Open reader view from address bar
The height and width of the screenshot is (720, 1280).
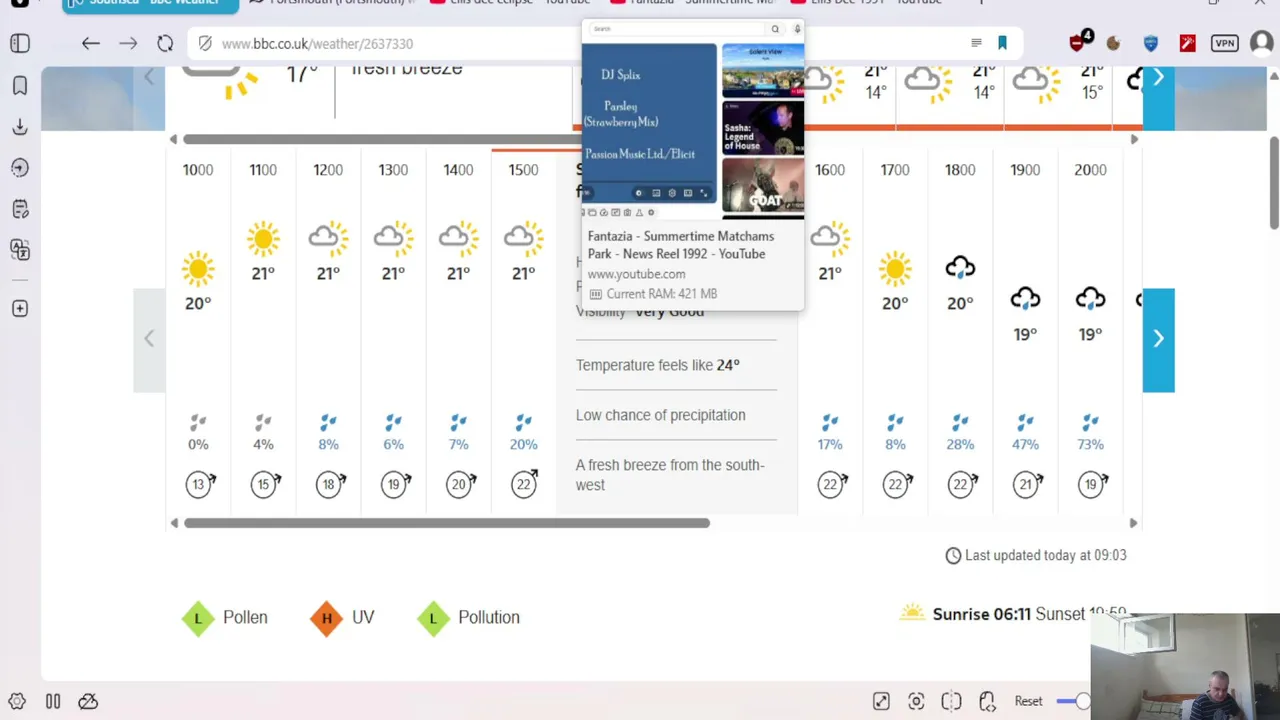click(976, 43)
